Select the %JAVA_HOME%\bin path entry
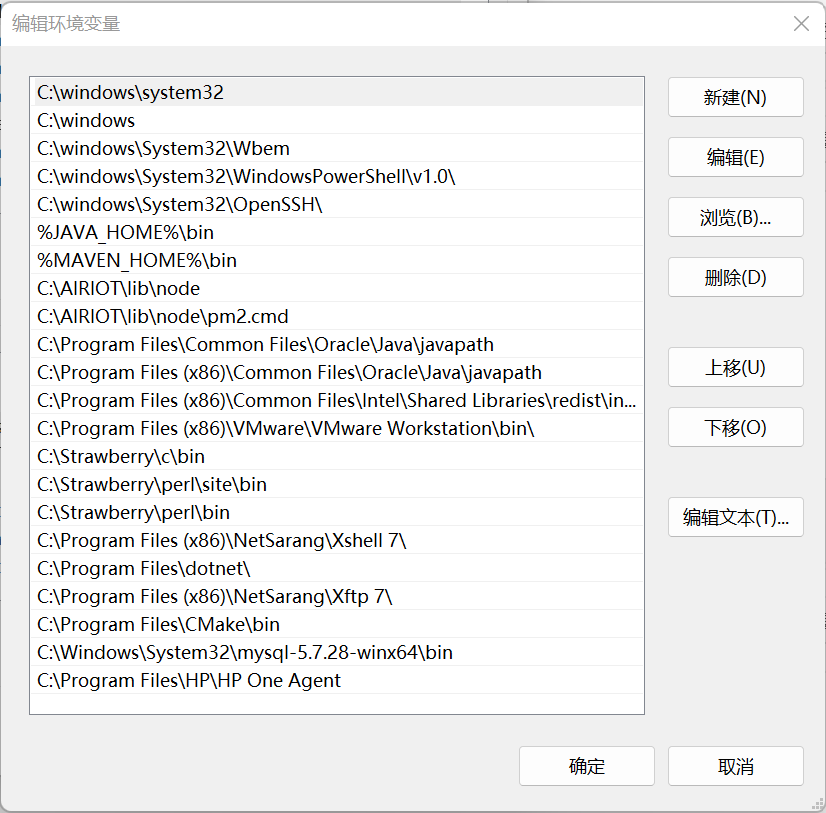This screenshot has width=826, height=813. (x=125, y=233)
